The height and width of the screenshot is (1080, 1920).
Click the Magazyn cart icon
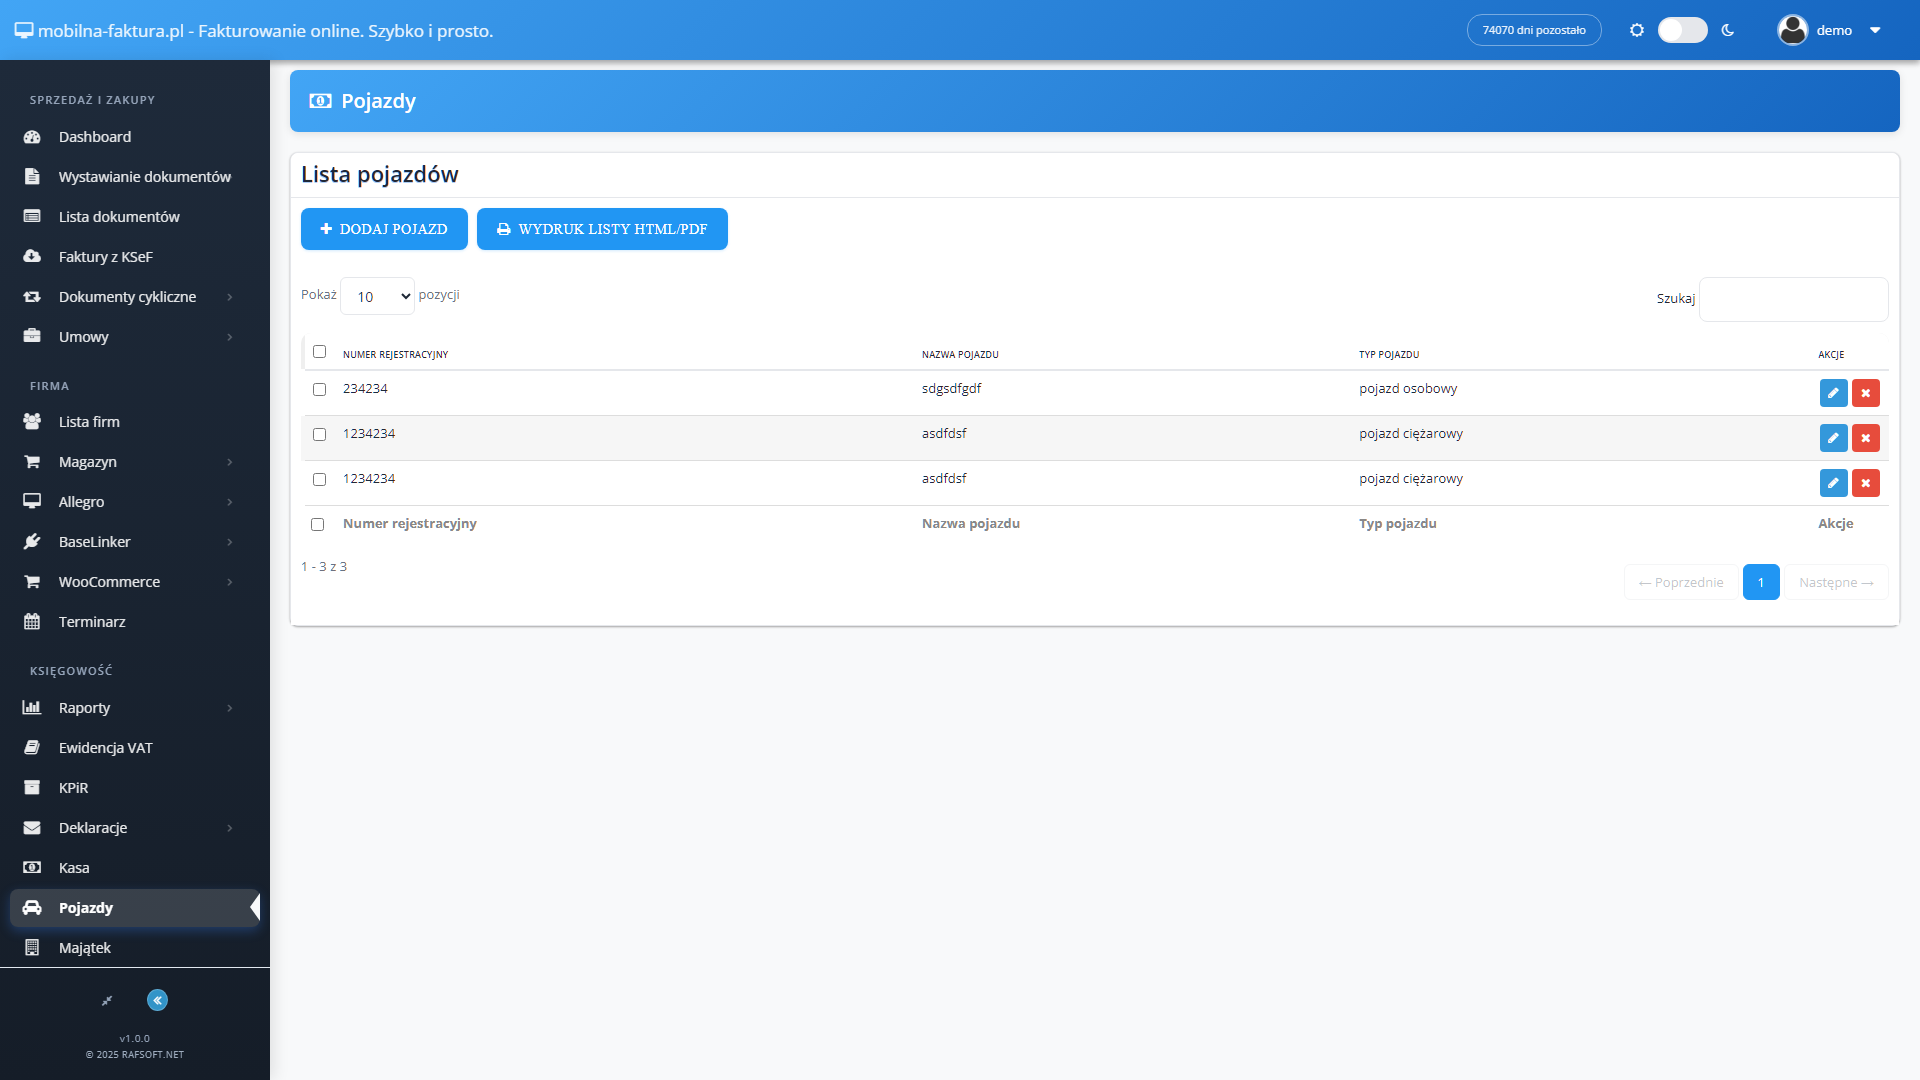point(32,462)
